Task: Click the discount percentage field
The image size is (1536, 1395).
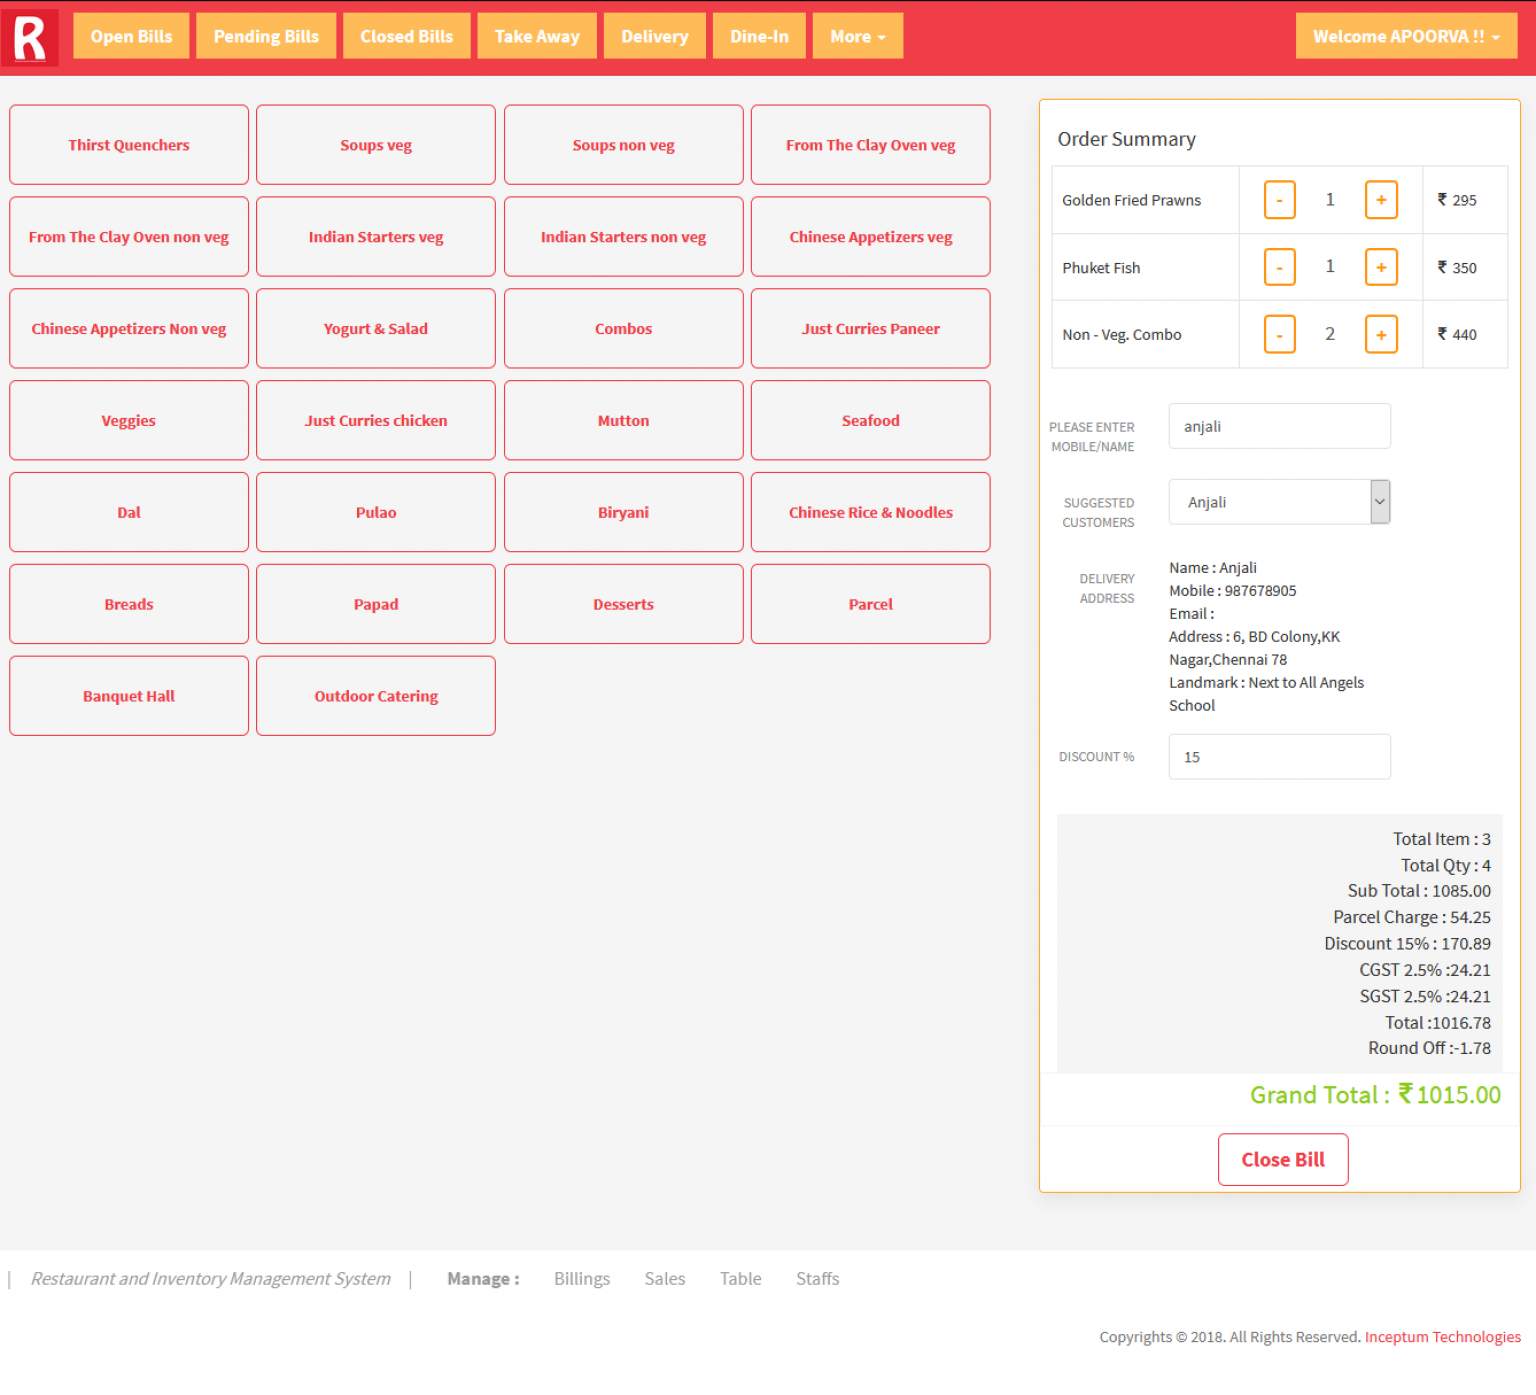Action: tap(1279, 756)
